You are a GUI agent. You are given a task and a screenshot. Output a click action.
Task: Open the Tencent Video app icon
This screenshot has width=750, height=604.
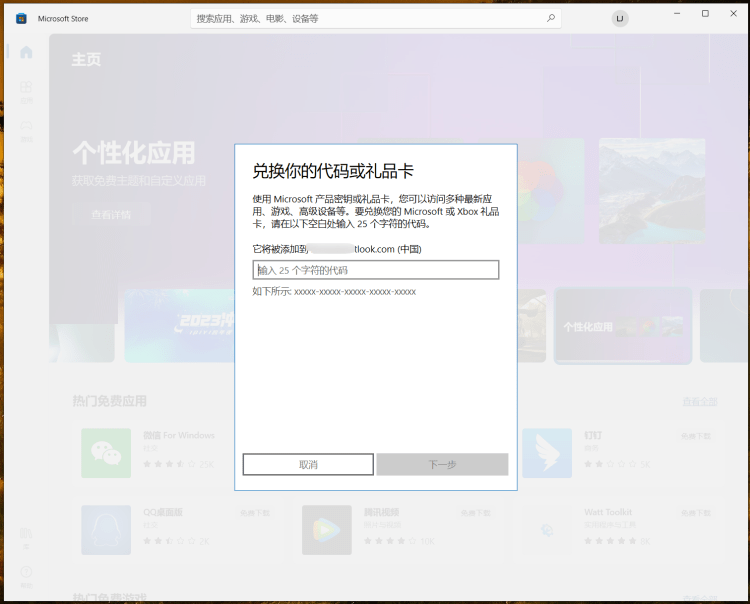327,530
